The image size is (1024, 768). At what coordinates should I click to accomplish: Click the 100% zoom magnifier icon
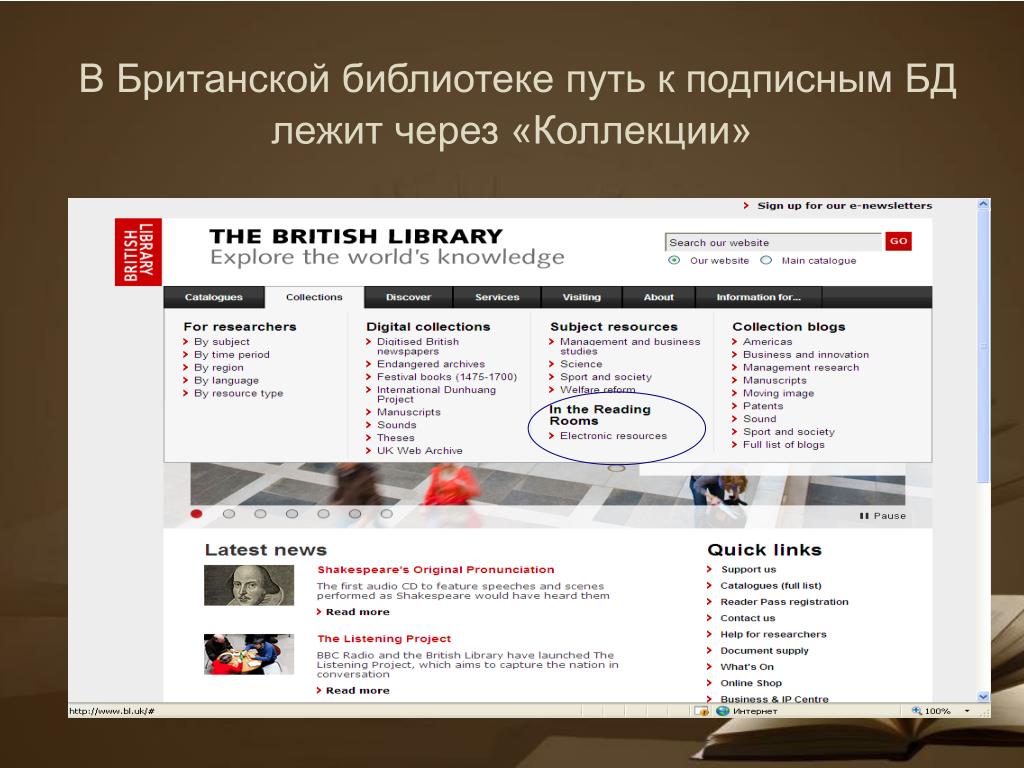[x=917, y=711]
